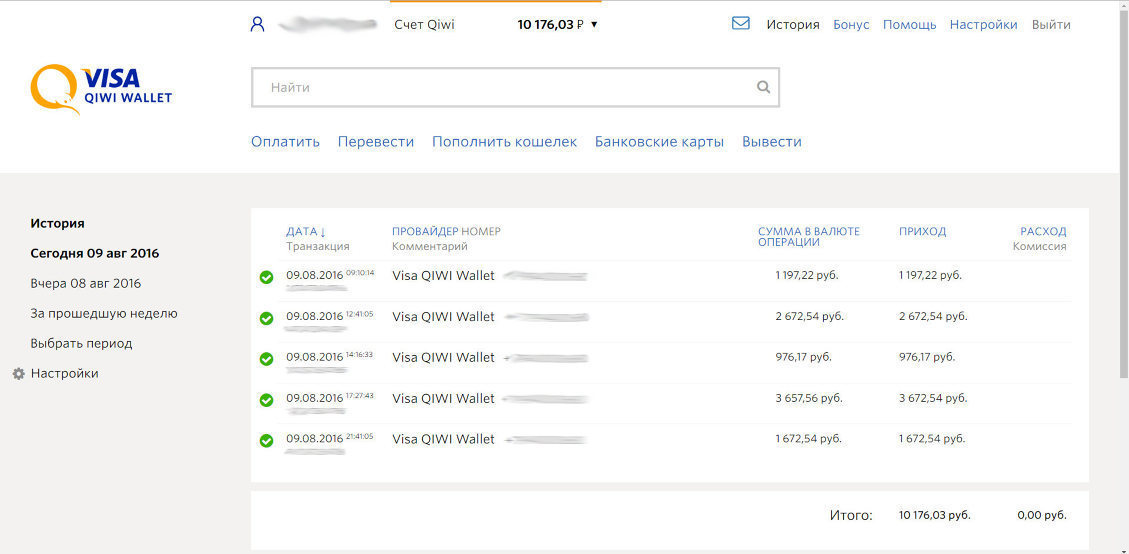Screen dimensions: 1129x554
Task: Click the 3 657,56 руб. operation amount
Action: click(x=809, y=398)
